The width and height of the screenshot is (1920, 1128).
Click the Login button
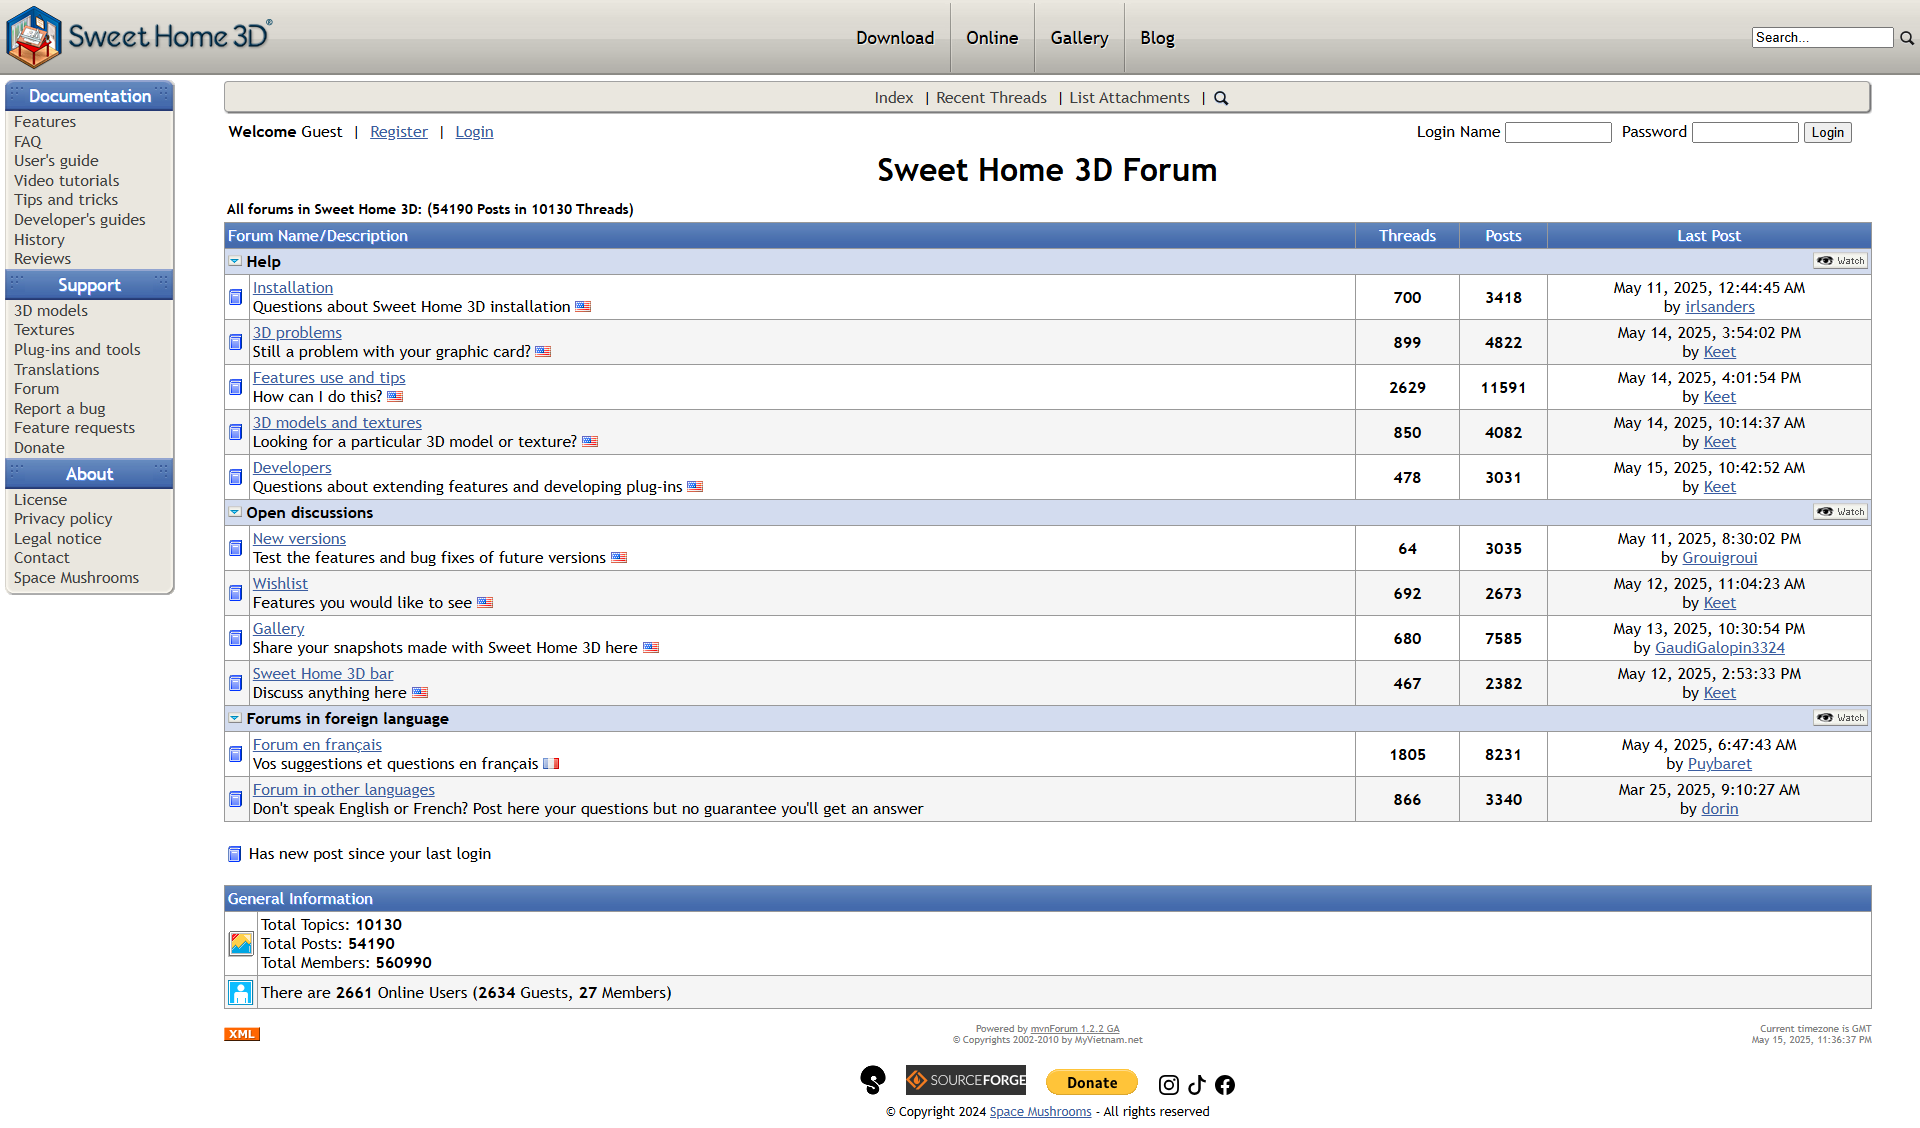coord(1827,133)
